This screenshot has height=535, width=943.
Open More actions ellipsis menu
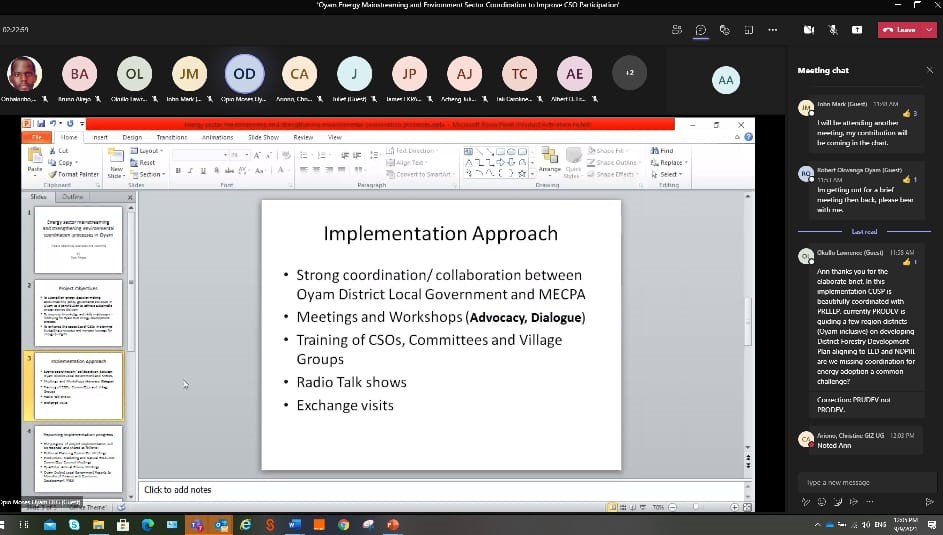point(773,29)
